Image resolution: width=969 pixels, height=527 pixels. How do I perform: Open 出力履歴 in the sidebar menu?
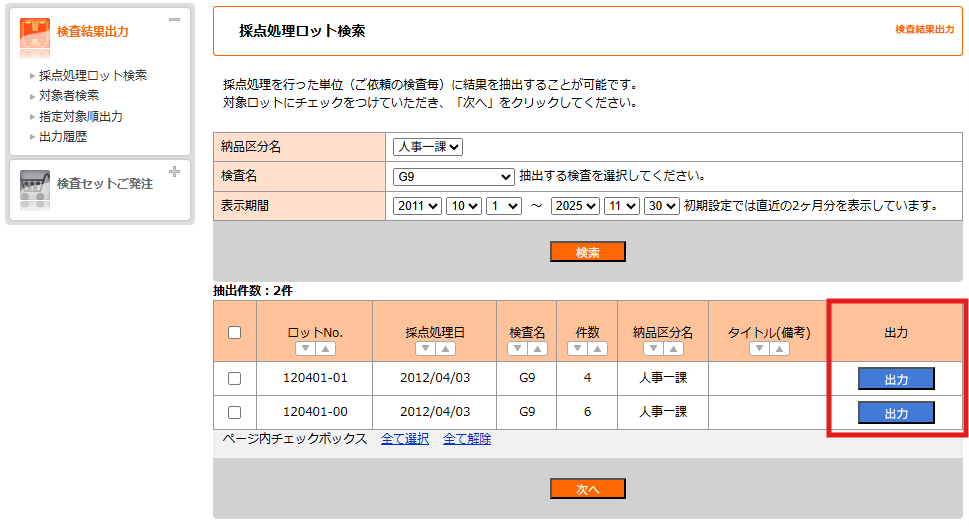pyautogui.click(x=63, y=137)
